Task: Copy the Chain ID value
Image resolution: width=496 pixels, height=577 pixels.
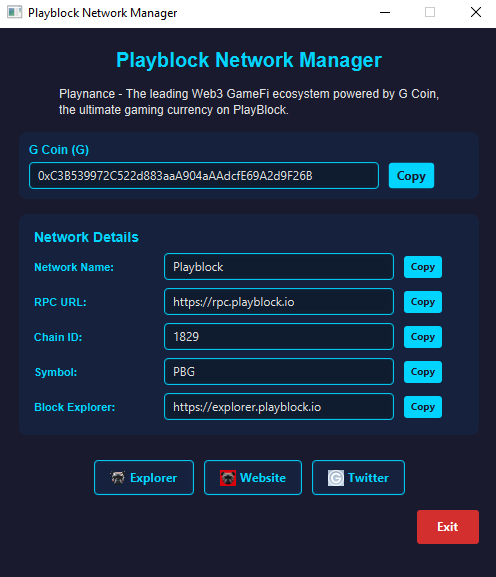Action: tap(423, 337)
